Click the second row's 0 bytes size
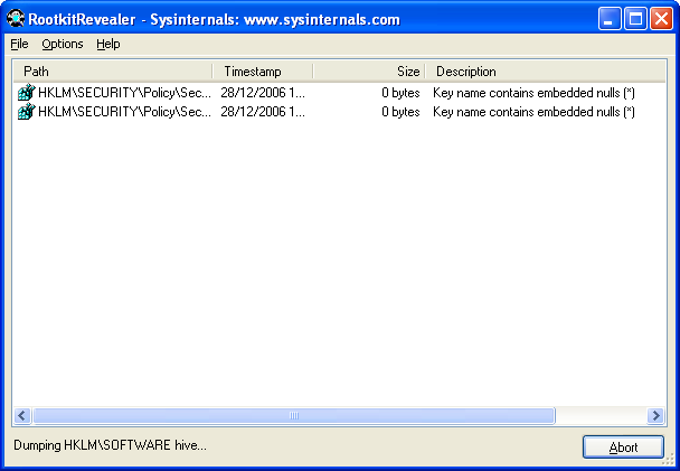This screenshot has height=471, width=680. point(401,112)
